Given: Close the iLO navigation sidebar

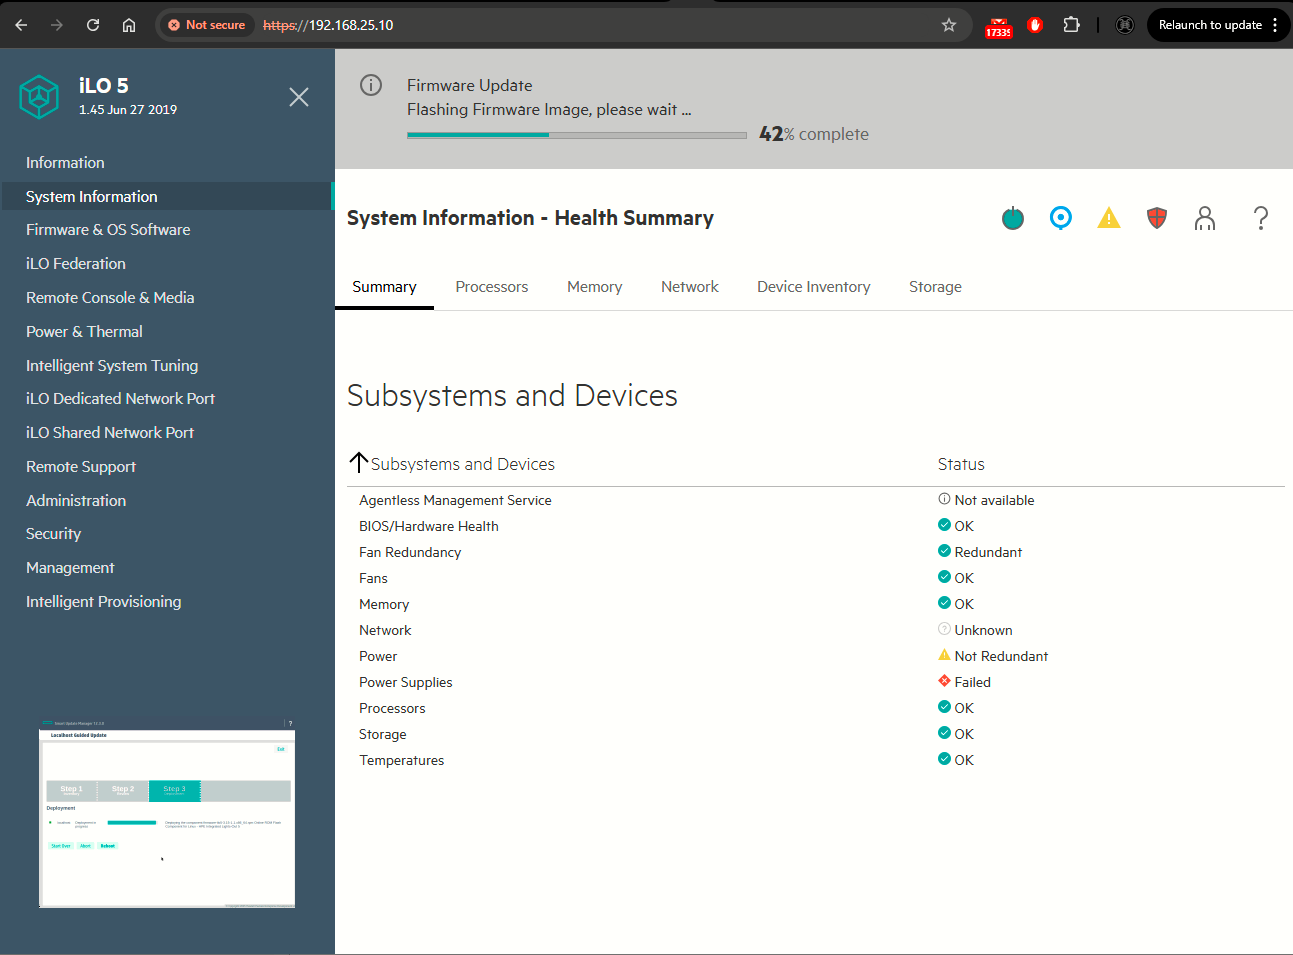Looking at the screenshot, I should [298, 97].
